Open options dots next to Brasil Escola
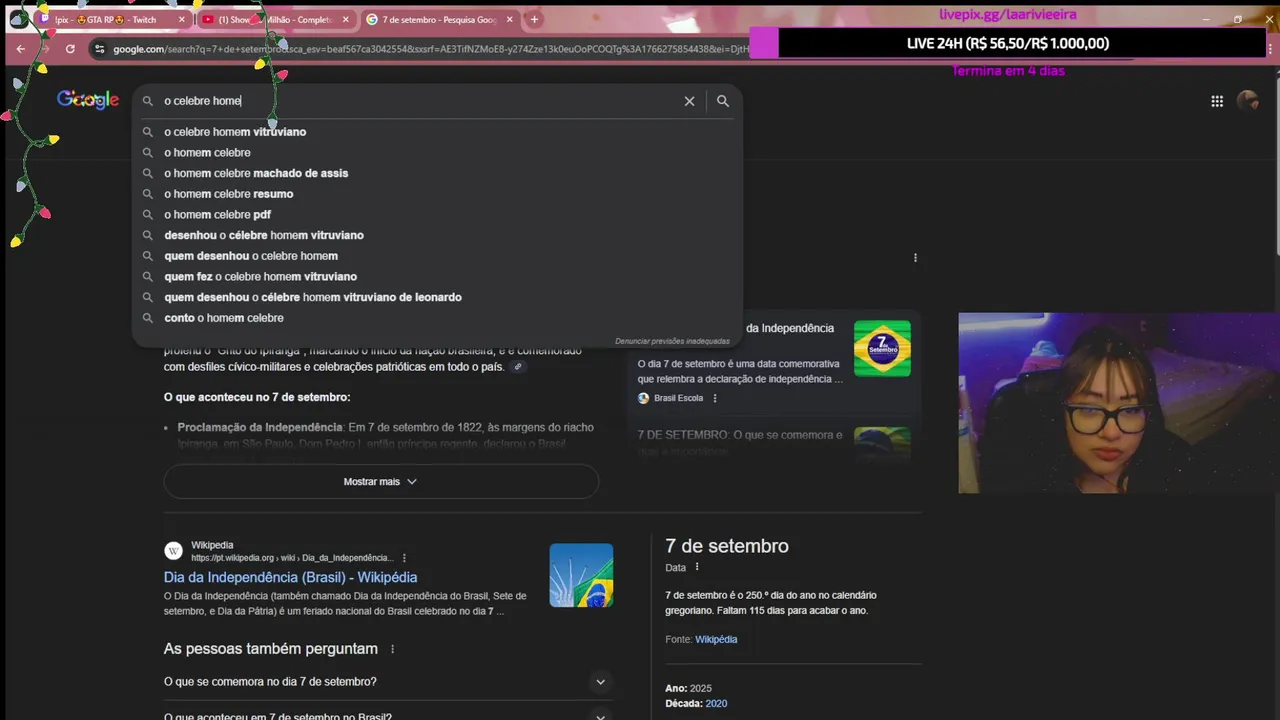The width and height of the screenshot is (1280, 720). pos(714,398)
